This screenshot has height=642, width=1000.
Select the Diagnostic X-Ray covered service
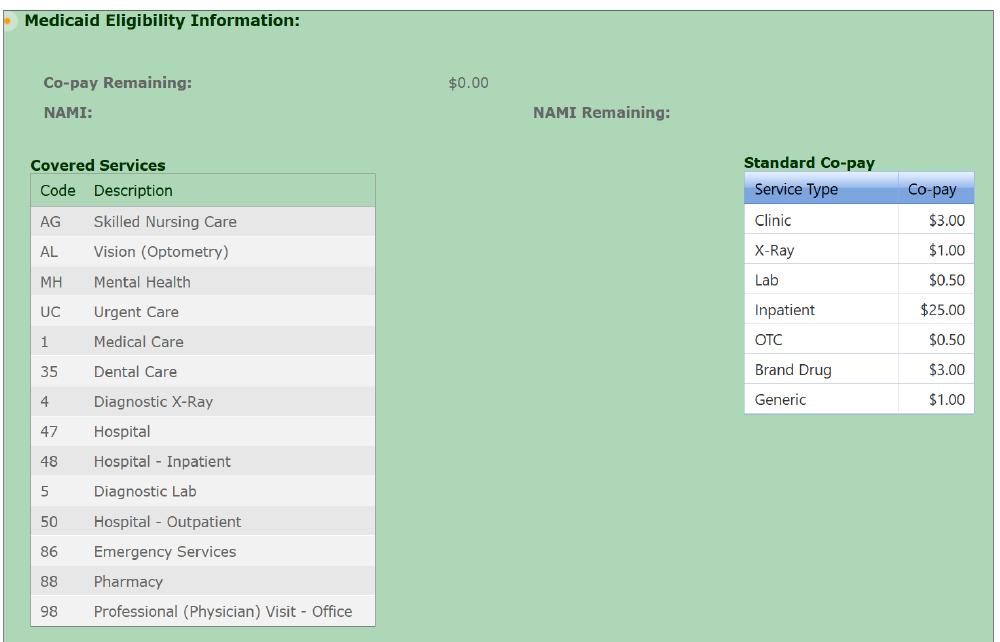(203, 402)
